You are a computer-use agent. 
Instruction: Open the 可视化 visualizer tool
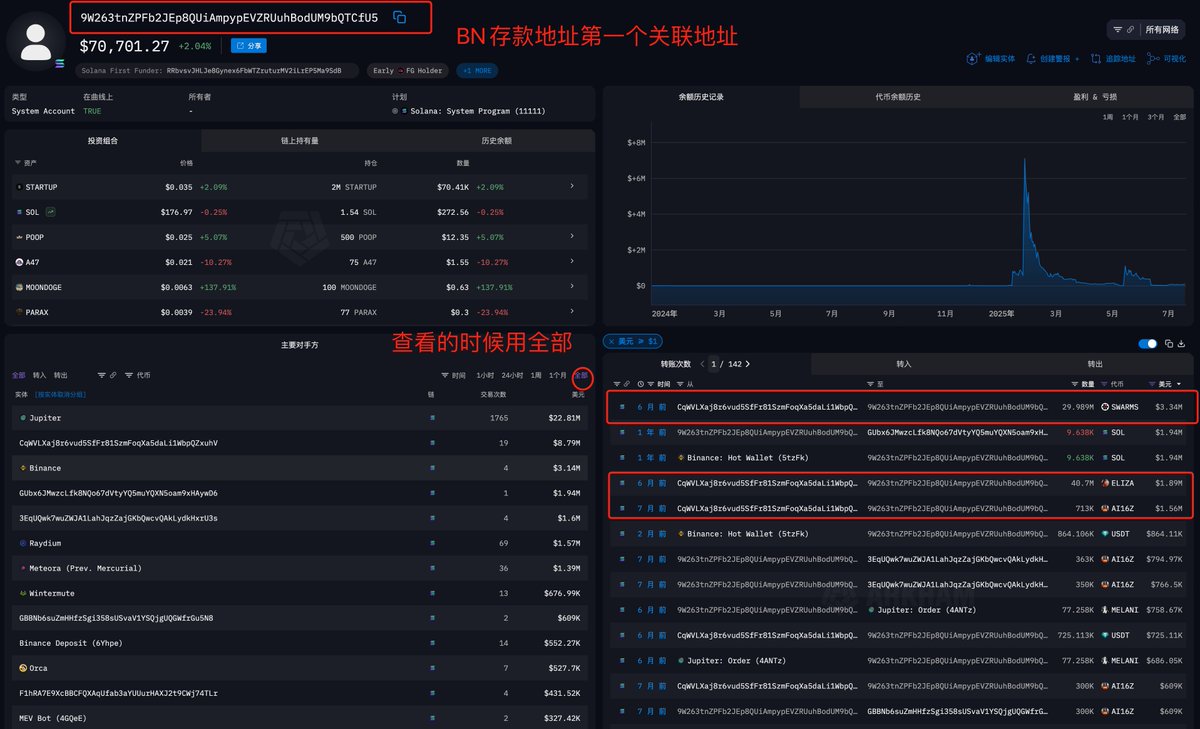[1166, 59]
